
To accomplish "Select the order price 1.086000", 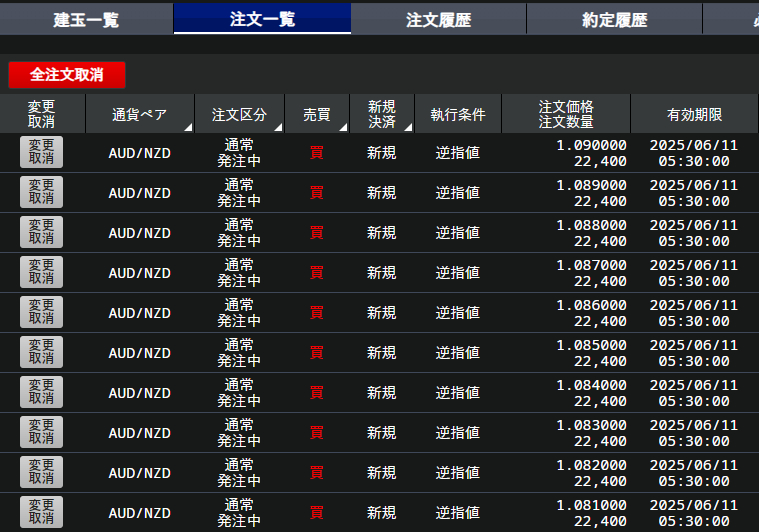I will click(x=592, y=305).
